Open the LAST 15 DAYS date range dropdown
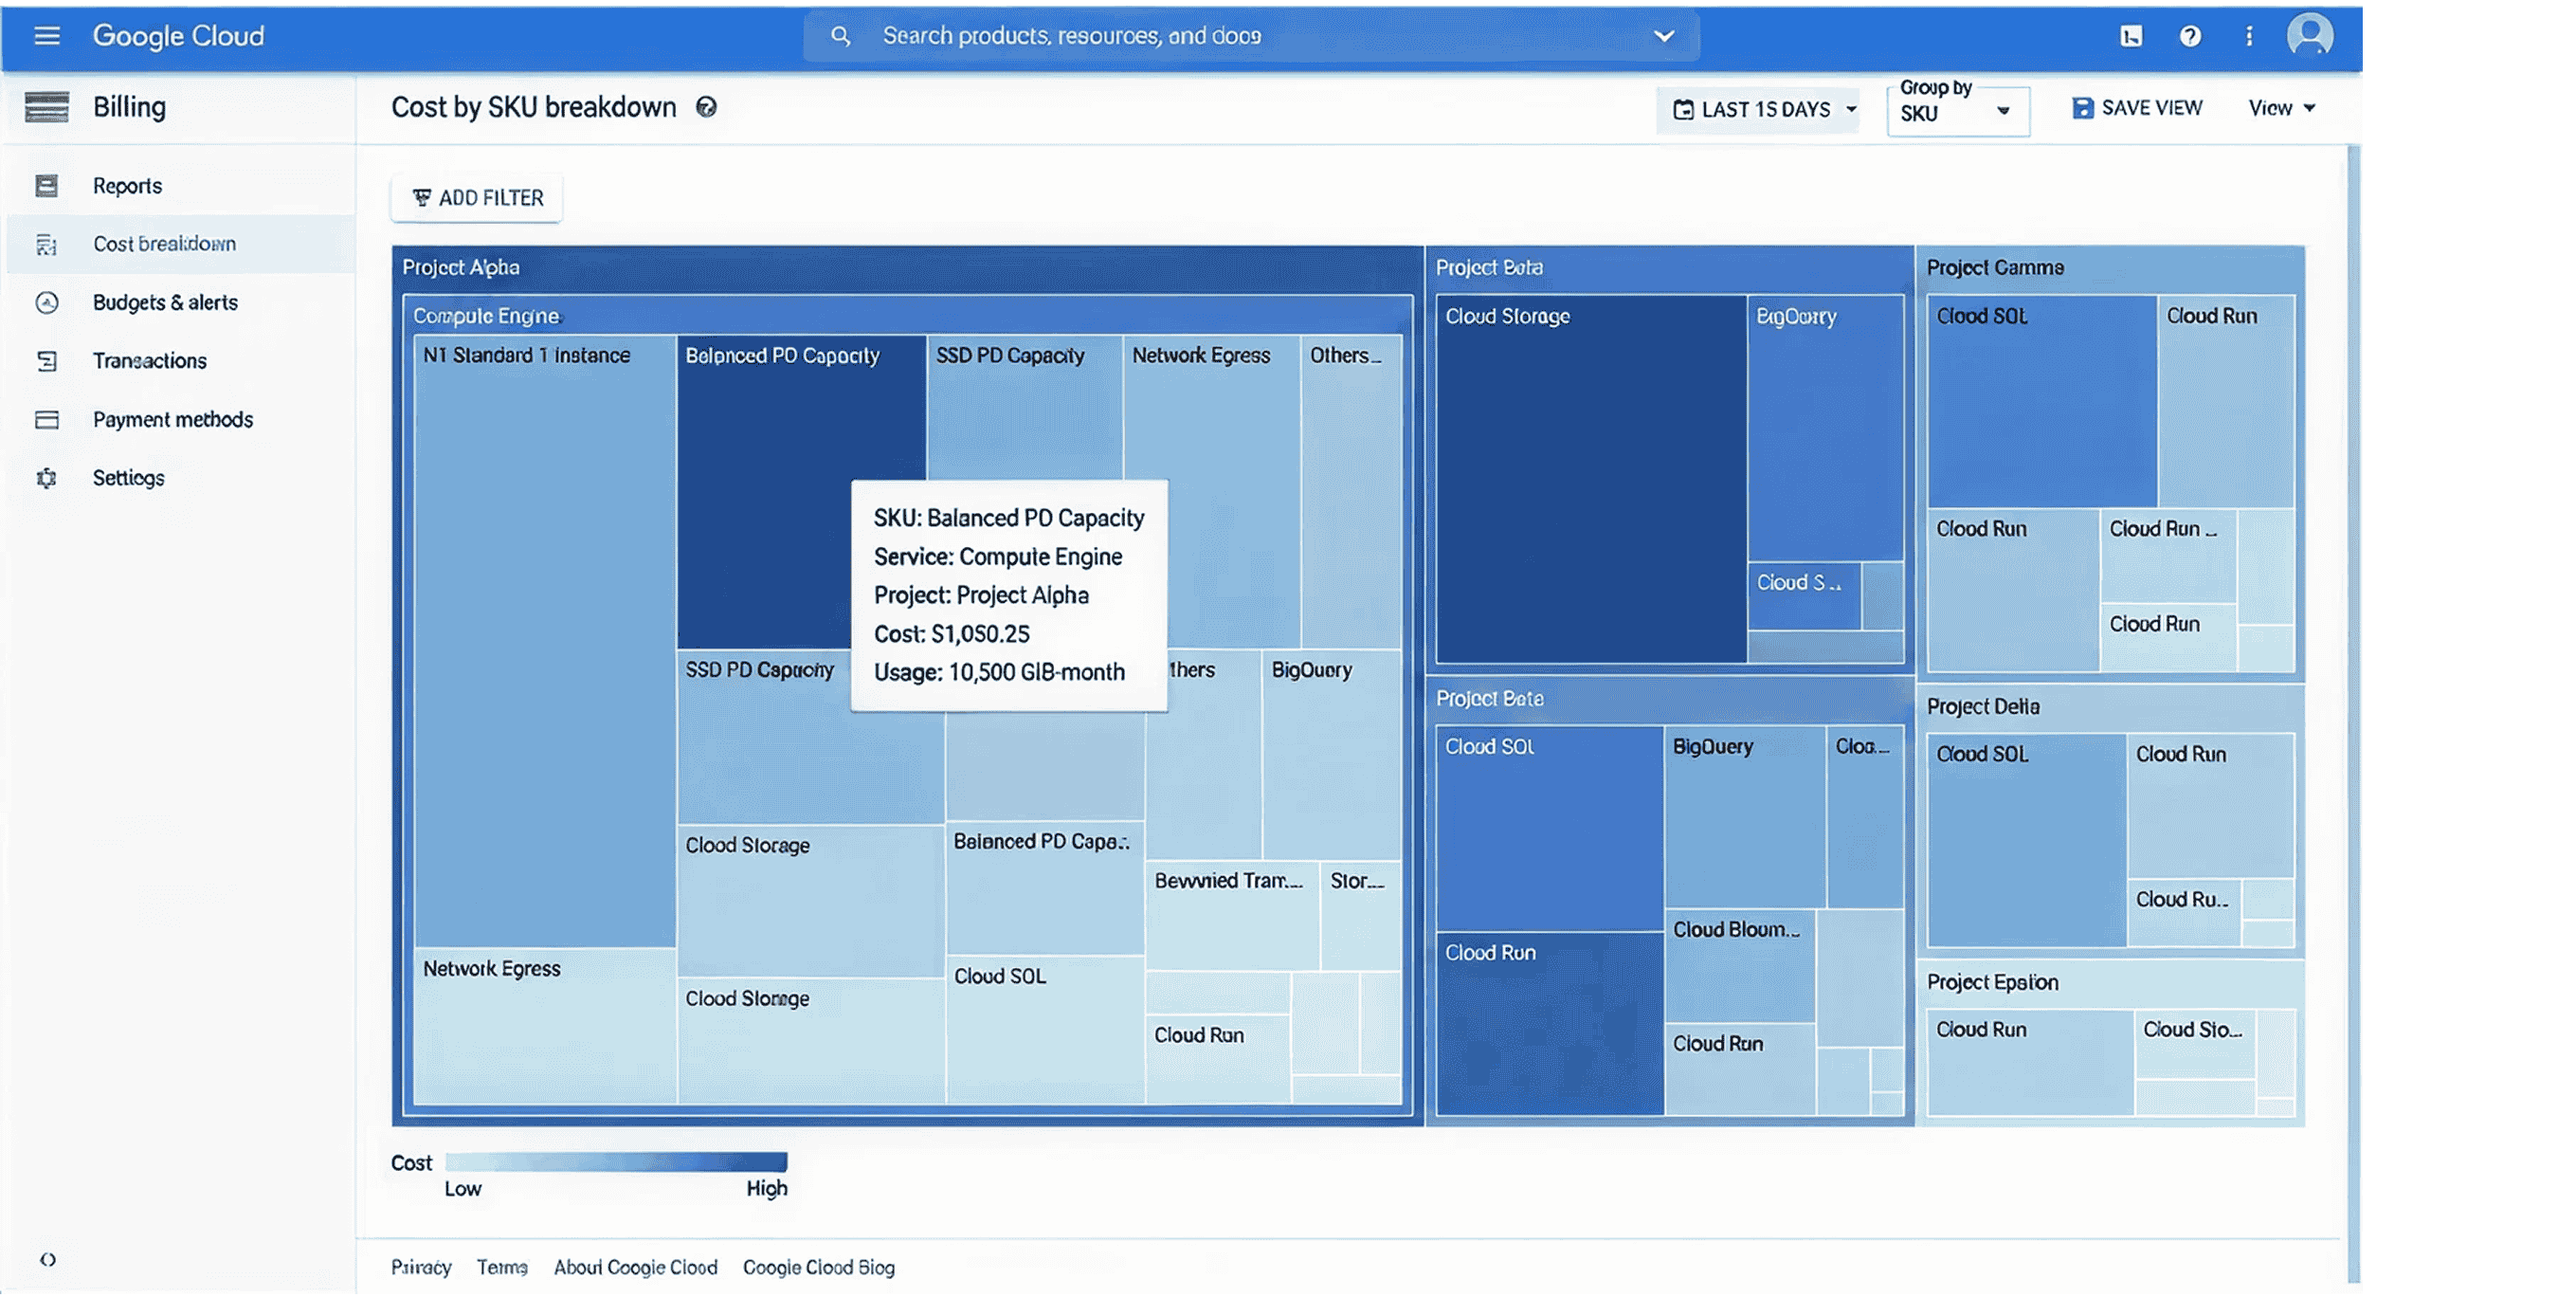Viewport: 2576px width, 1297px height. pyautogui.click(x=1766, y=109)
